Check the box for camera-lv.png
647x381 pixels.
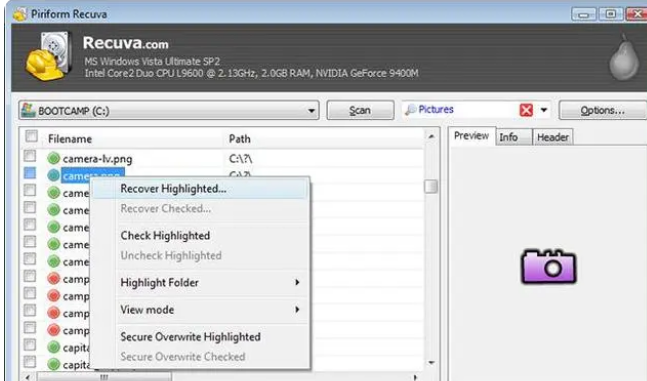coord(30,156)
